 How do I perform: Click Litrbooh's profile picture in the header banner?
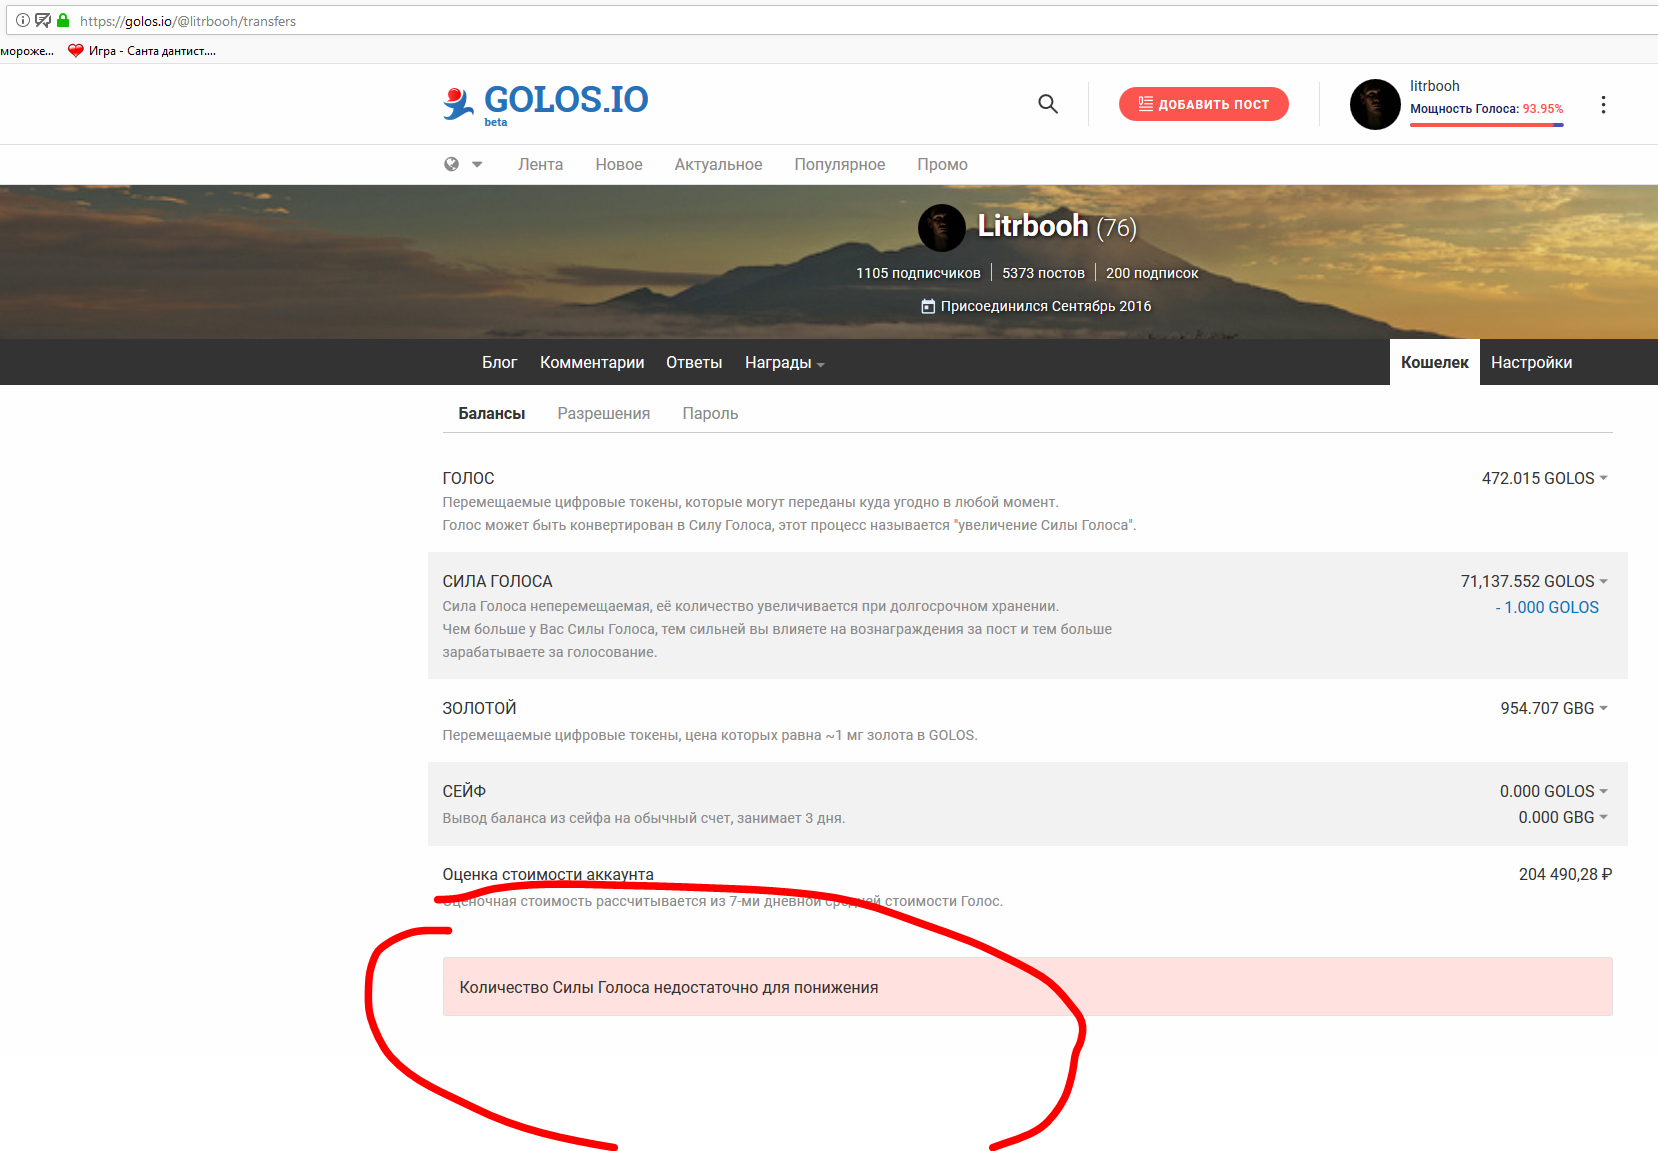[940, 227]
